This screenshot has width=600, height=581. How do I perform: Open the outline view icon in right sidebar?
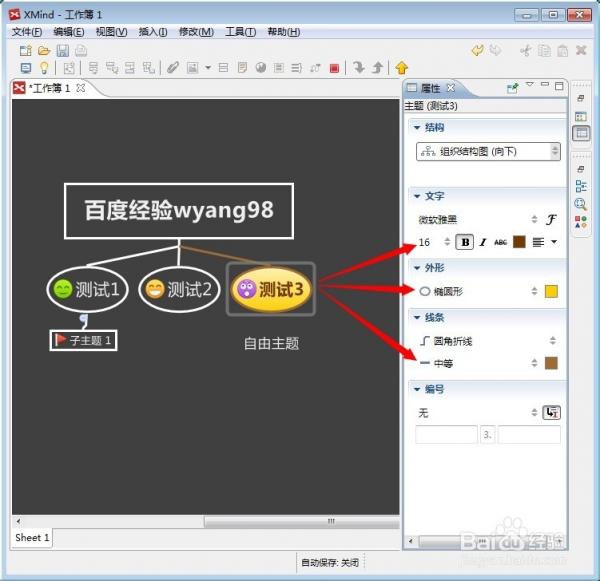(x=581, y=186)
